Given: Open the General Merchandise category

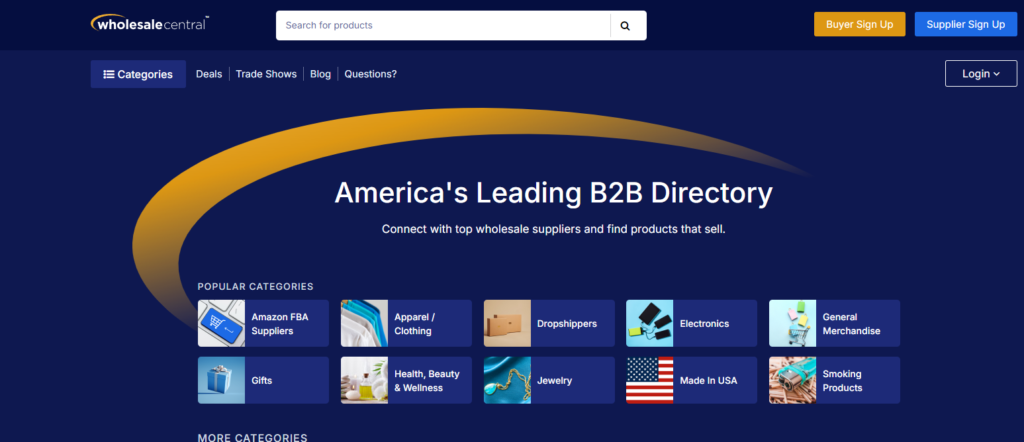Looking at the screenshot, I should click(834, 323).
